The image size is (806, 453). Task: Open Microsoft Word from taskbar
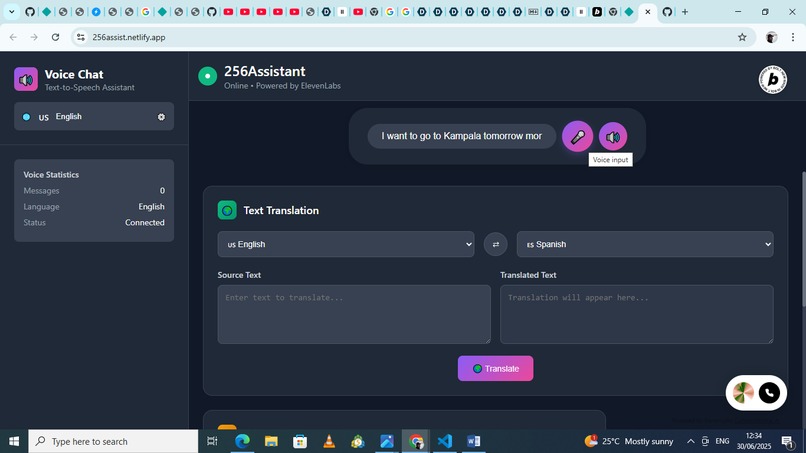click(x=473, y=441)
